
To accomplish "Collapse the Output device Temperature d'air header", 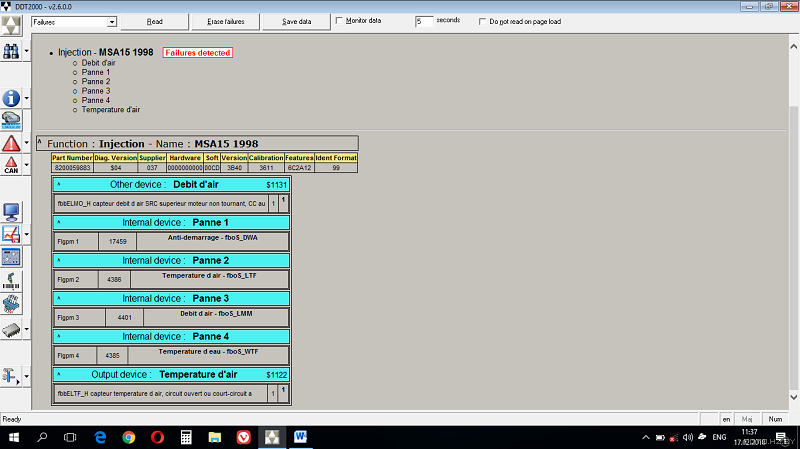I will 59,374.
